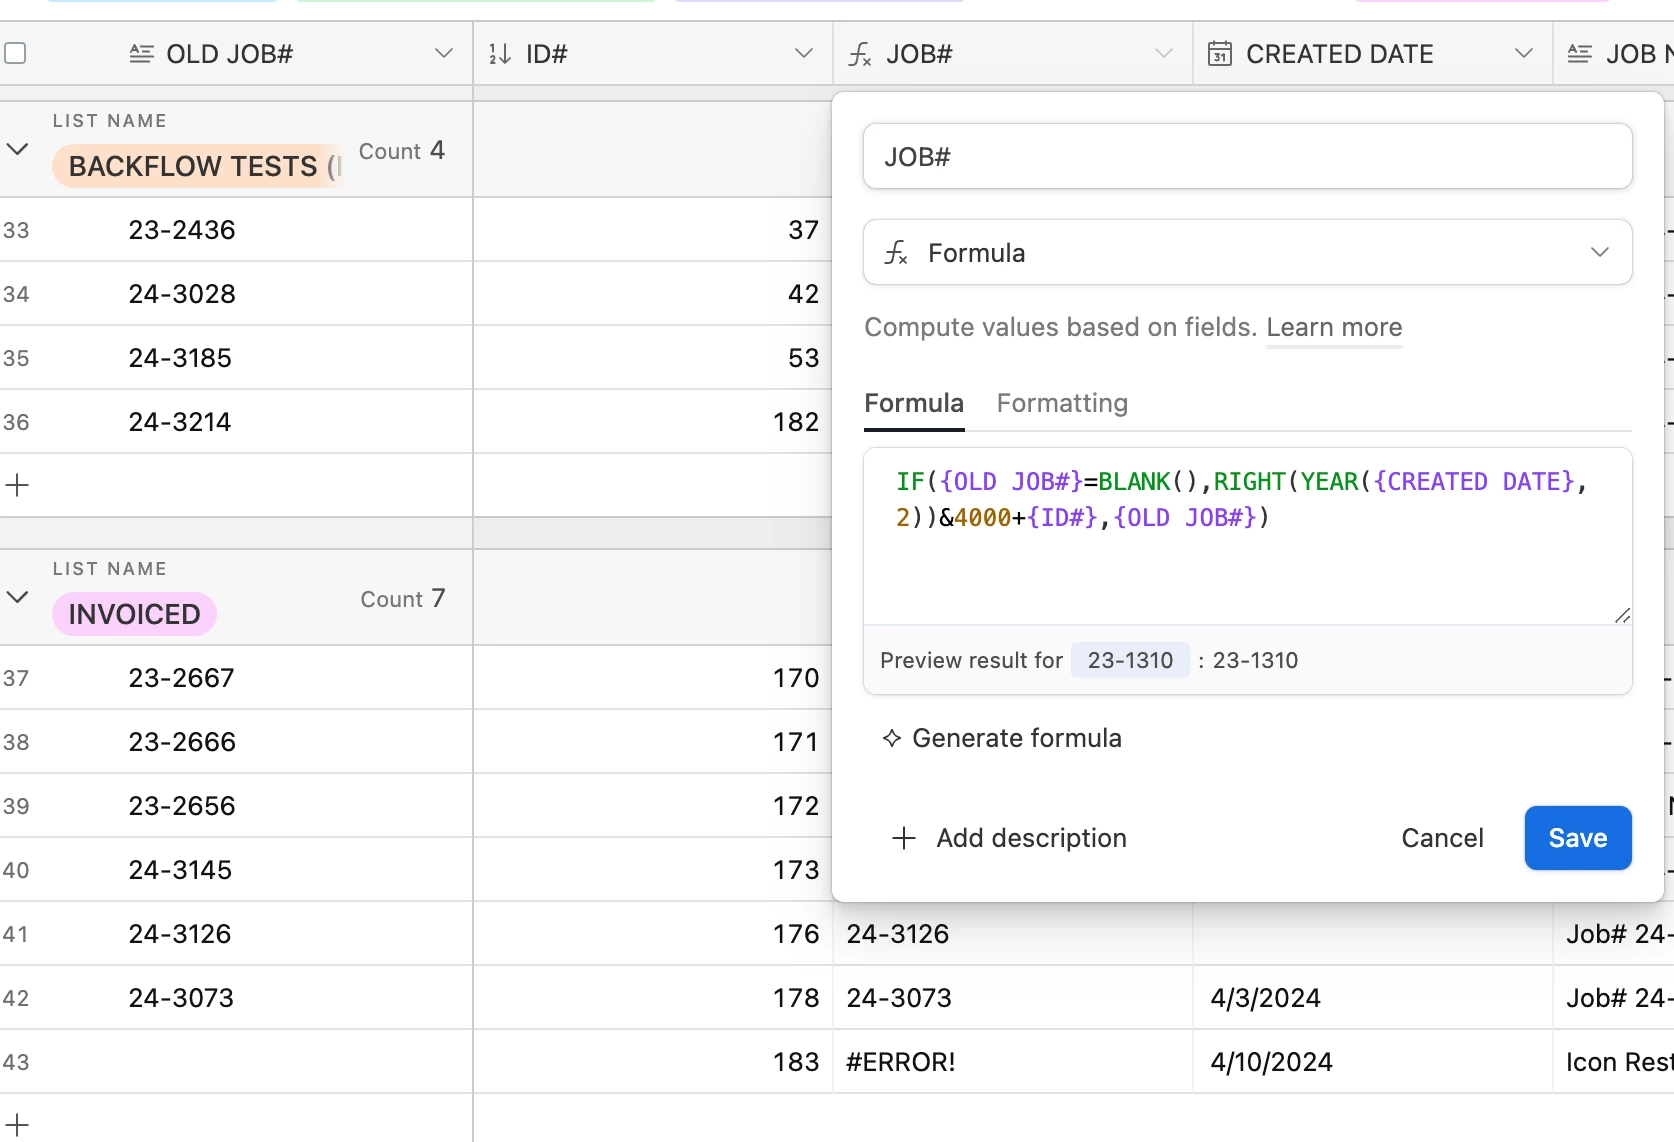Collapse the INVOICED group

point(17,597)
